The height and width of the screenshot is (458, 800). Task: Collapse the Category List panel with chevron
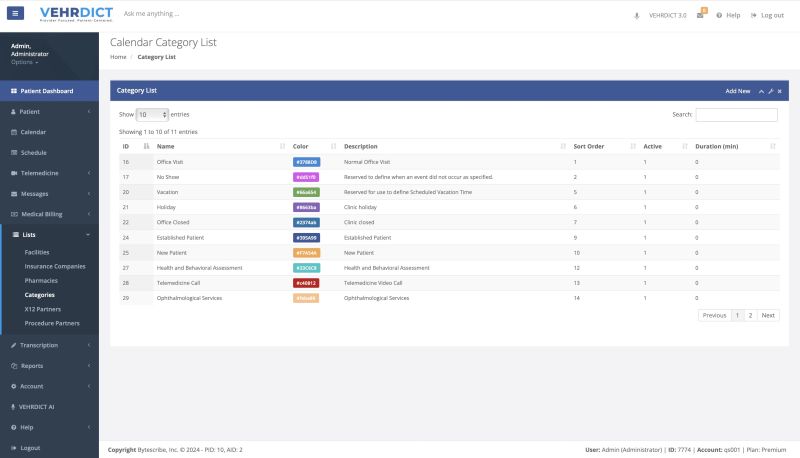click(x=760, y=91)
